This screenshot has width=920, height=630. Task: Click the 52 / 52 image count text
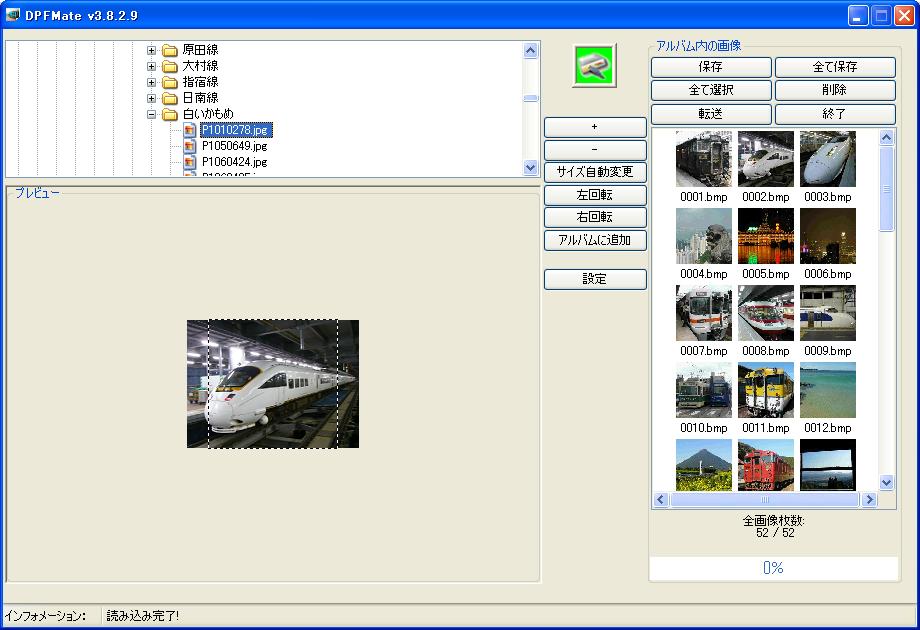coord(775,533)
